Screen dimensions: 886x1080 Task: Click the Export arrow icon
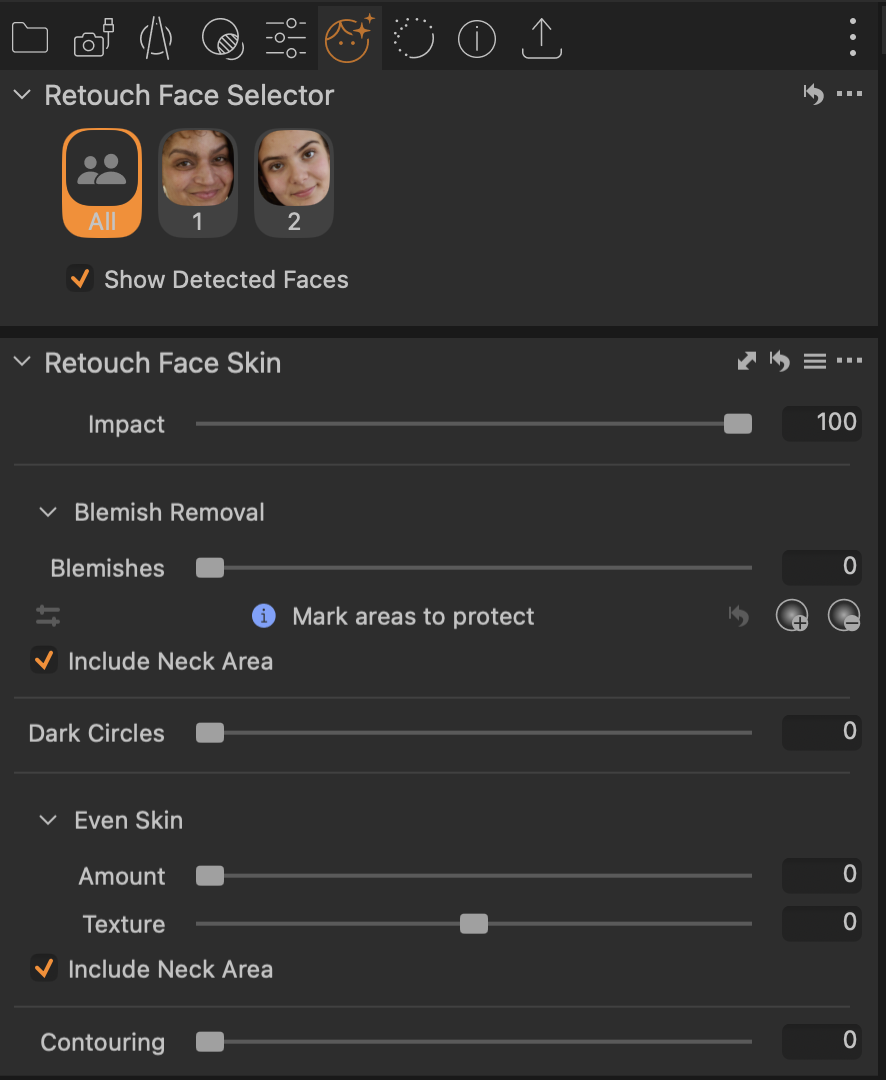tap(541, 37)
